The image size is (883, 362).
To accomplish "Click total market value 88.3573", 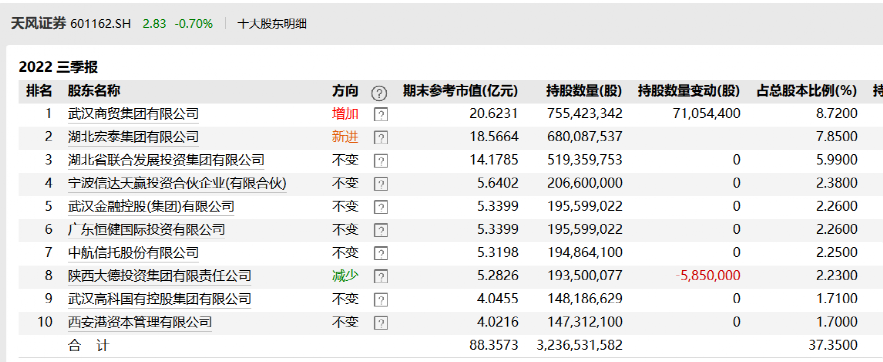I will point(493,345).
